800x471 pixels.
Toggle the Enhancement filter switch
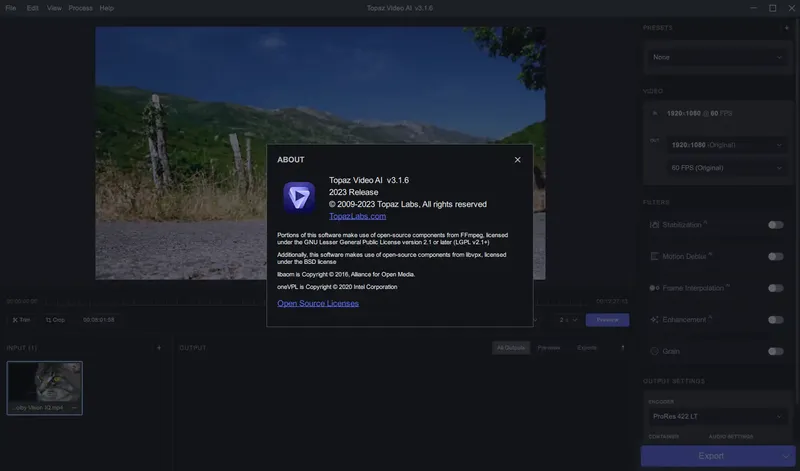[x=776, y=319]
